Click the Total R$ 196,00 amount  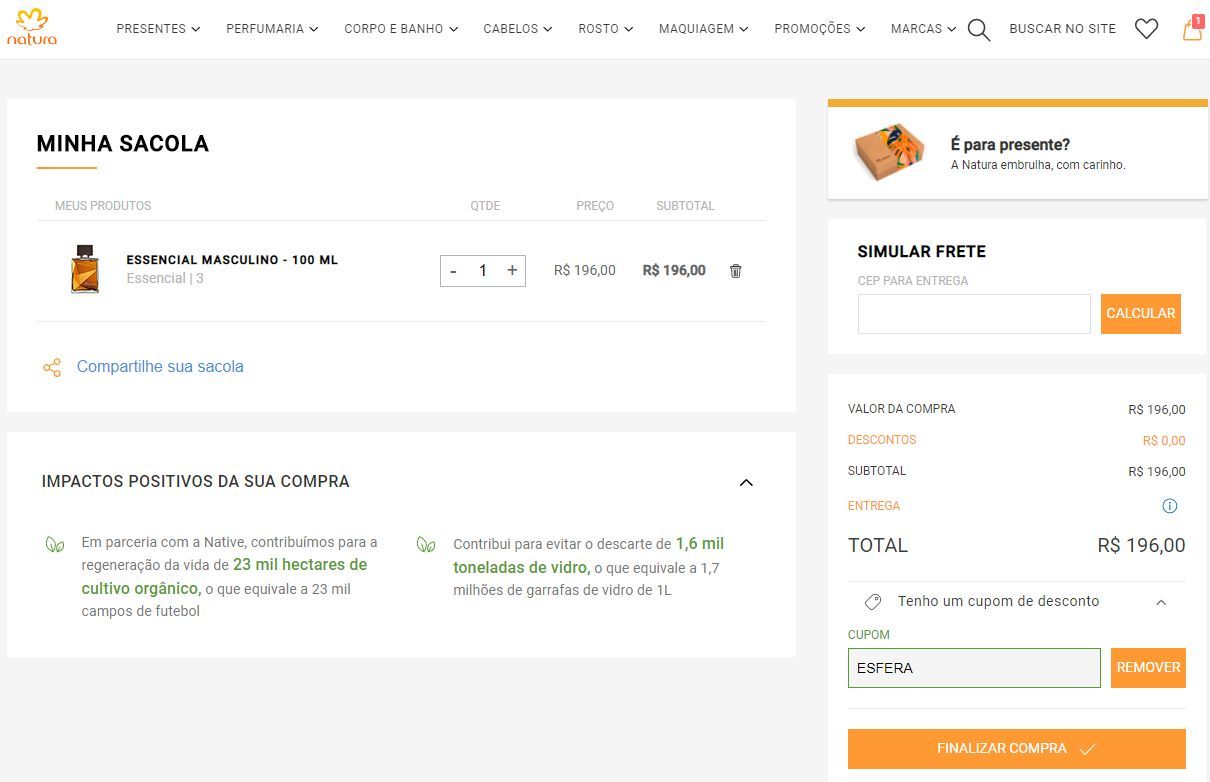click(x=1141, y=546)
